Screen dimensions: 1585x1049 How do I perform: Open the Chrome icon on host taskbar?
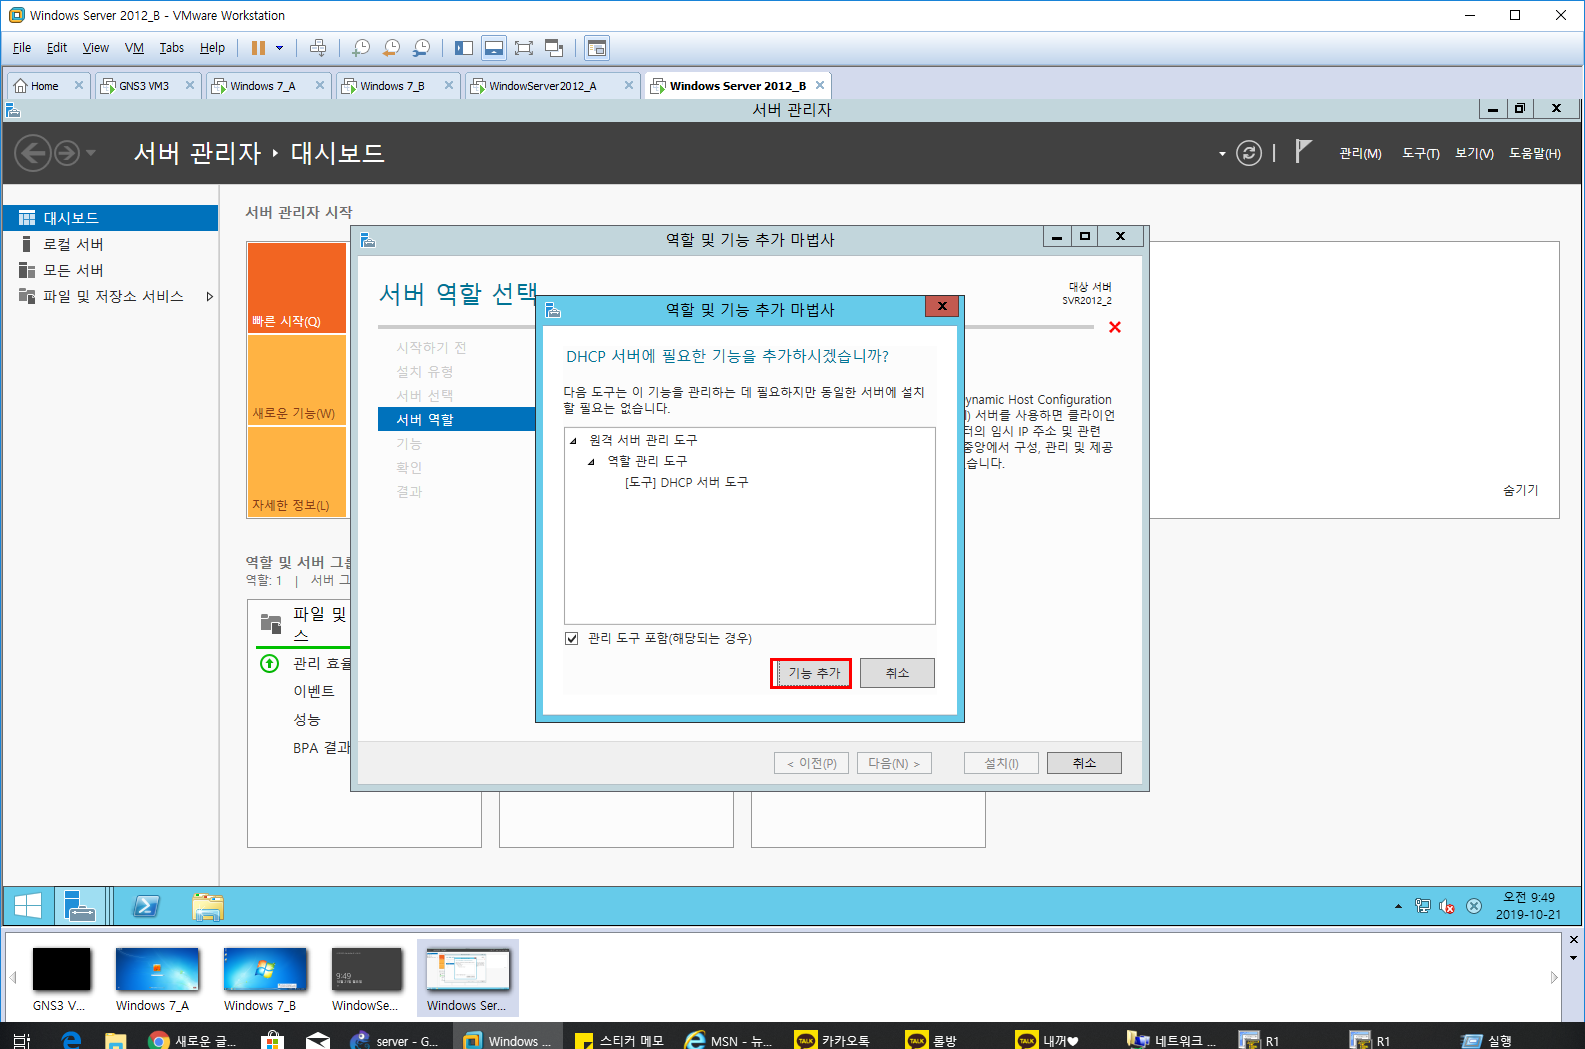pos(158,1040)
